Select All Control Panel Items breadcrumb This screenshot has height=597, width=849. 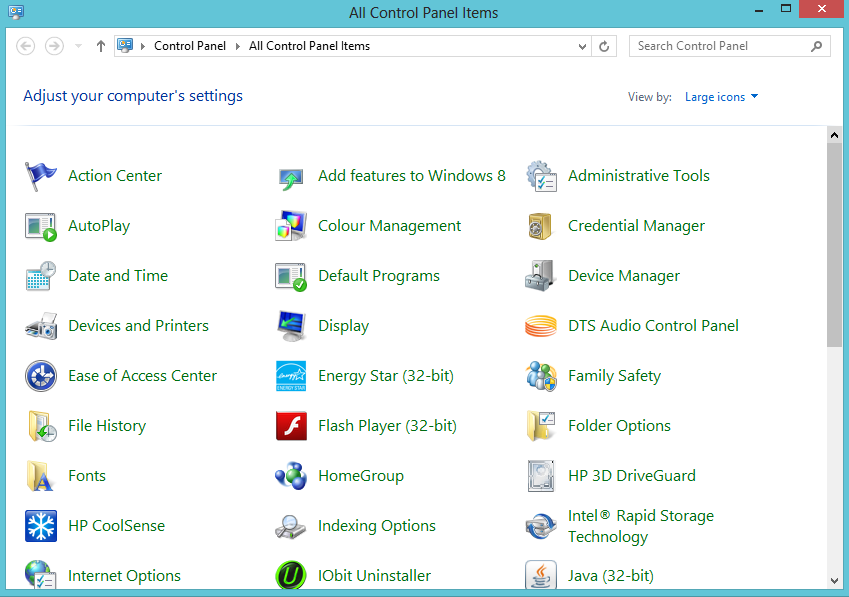click(x=309, y=46)
